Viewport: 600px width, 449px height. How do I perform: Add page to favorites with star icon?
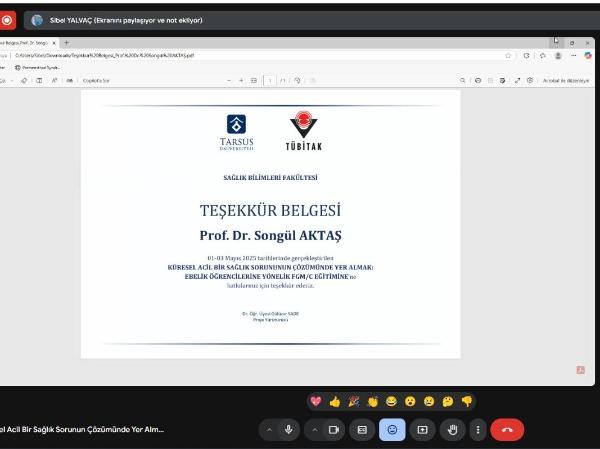click(x=508, y=56)
